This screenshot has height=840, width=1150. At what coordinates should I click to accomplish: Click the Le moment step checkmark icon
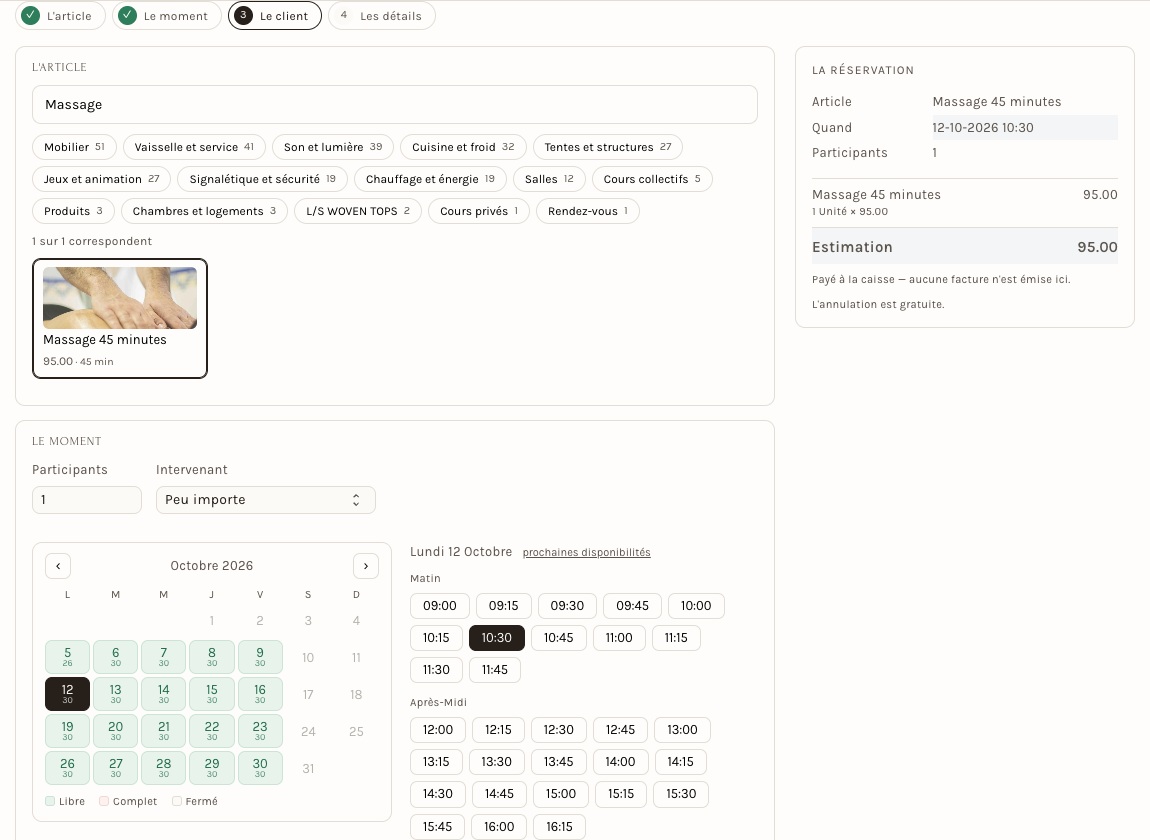127,15
